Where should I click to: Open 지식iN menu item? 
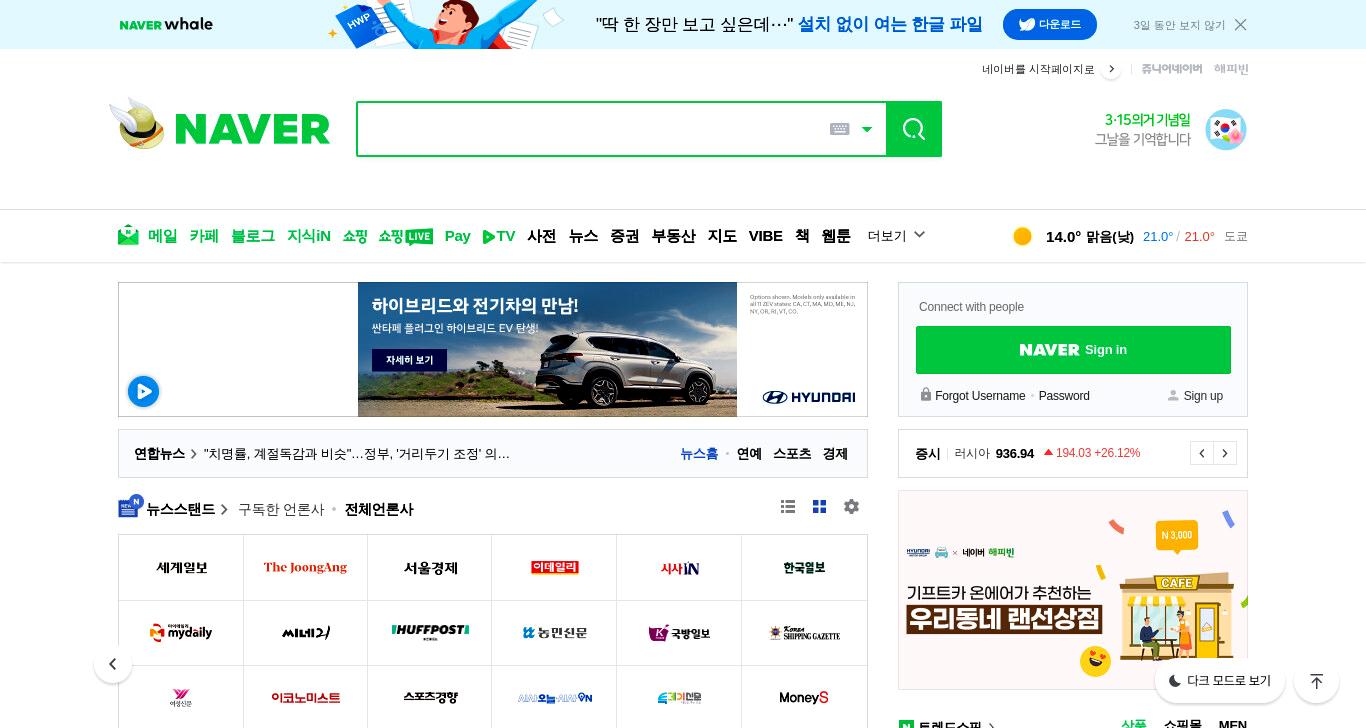309,236
